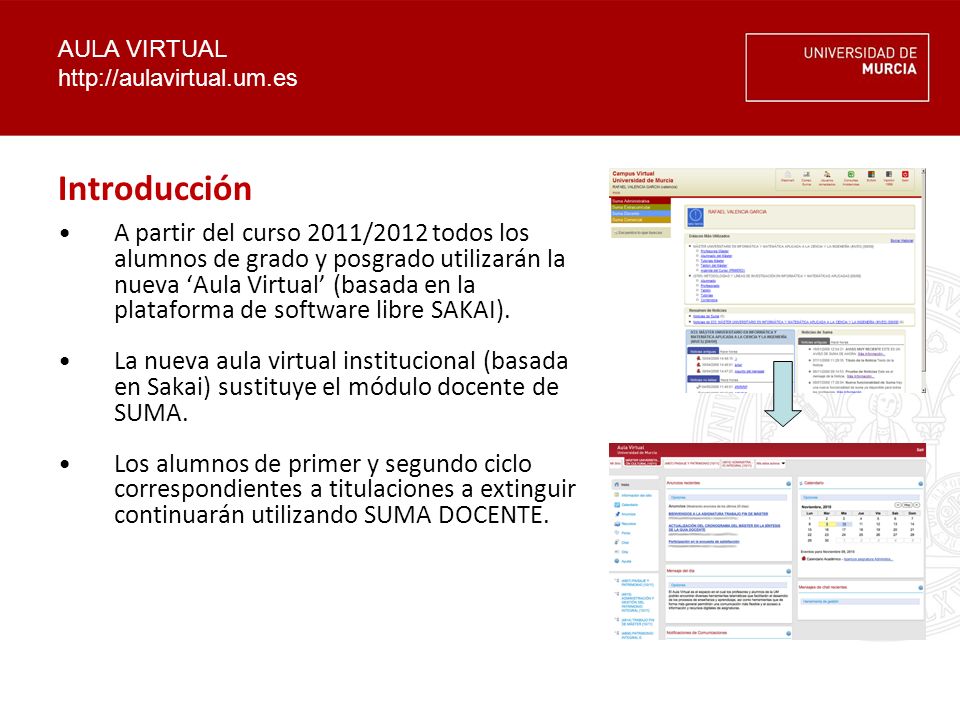Viewport: 960px width, 720px height.
Task: Open the Campus Virtual SUMA screenshot thumbnail
Action: 767,280
